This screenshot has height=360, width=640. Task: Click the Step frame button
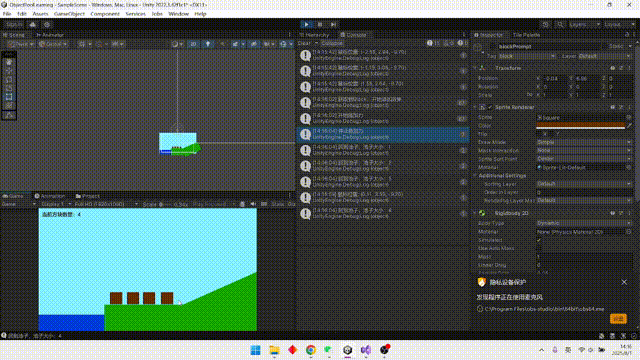pos(333,24)
